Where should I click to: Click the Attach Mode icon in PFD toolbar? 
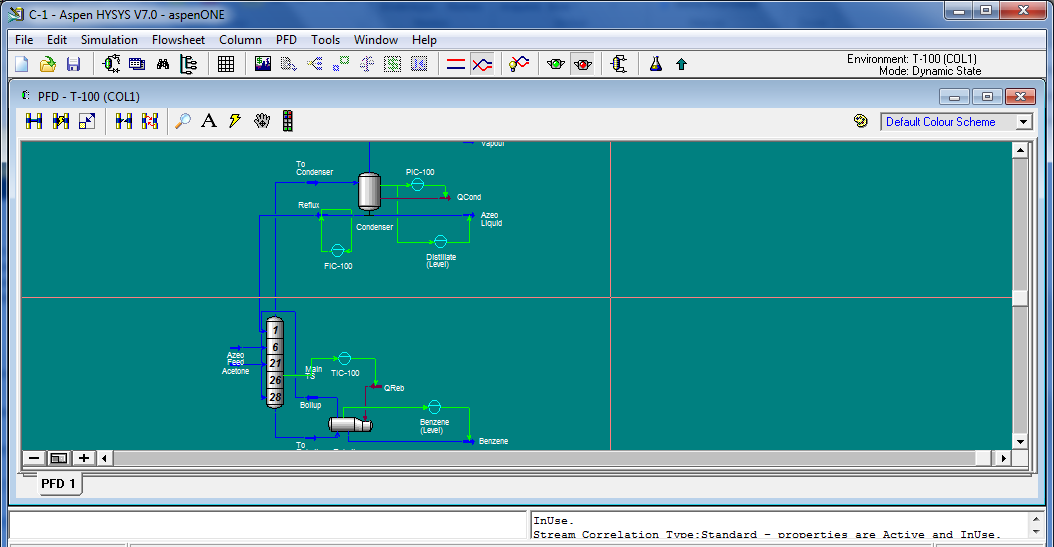point(34,121)
